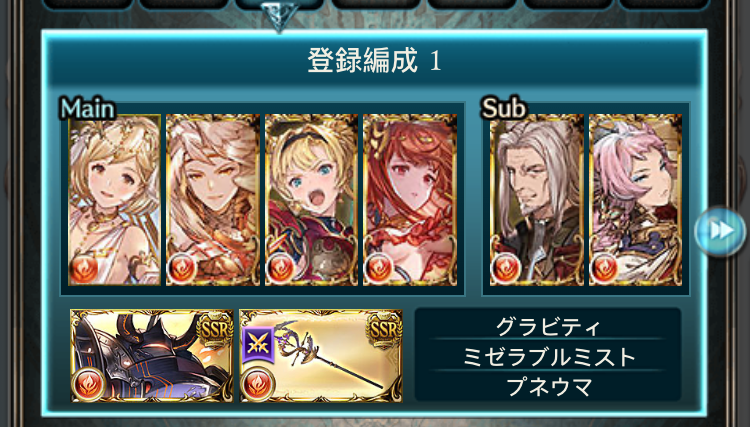
Task: Click fire element icon on the staff weapon
Action: pos(257,384)
